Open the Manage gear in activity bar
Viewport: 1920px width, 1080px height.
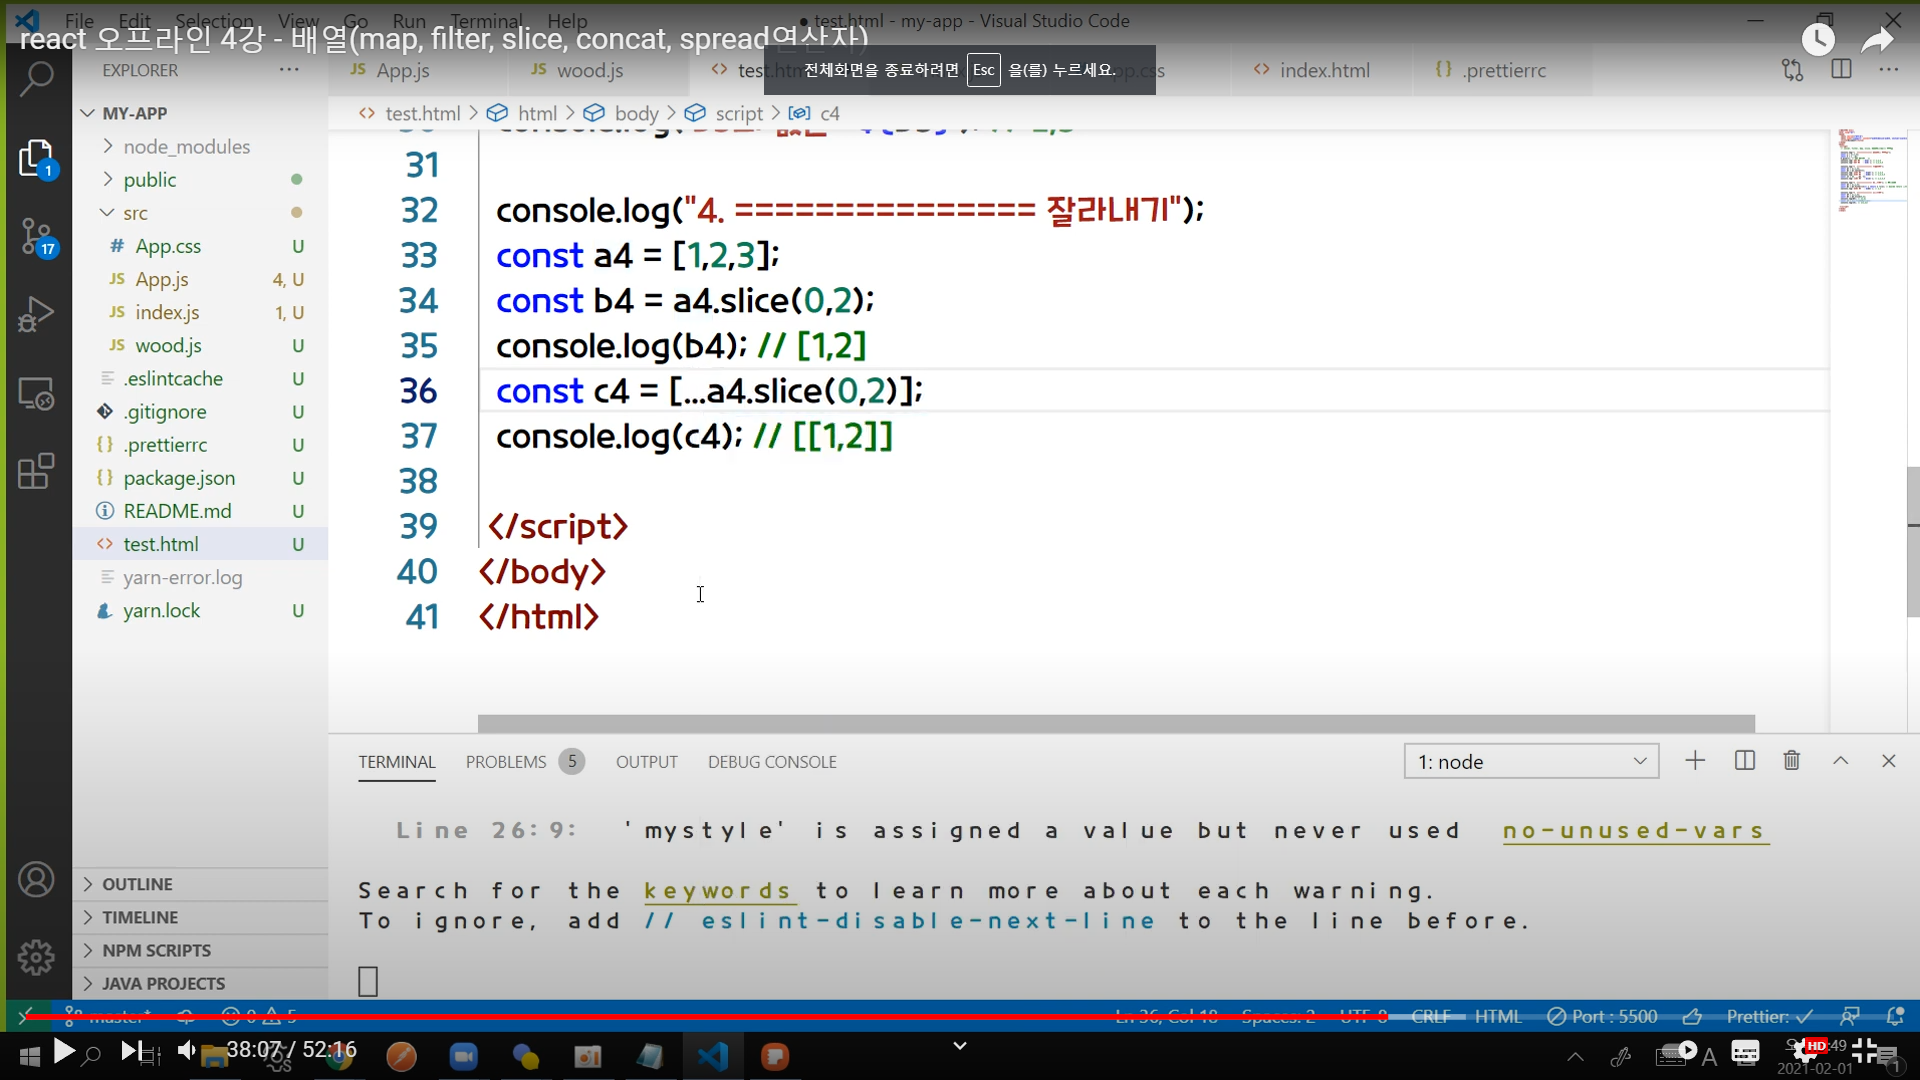coord(36,958)
